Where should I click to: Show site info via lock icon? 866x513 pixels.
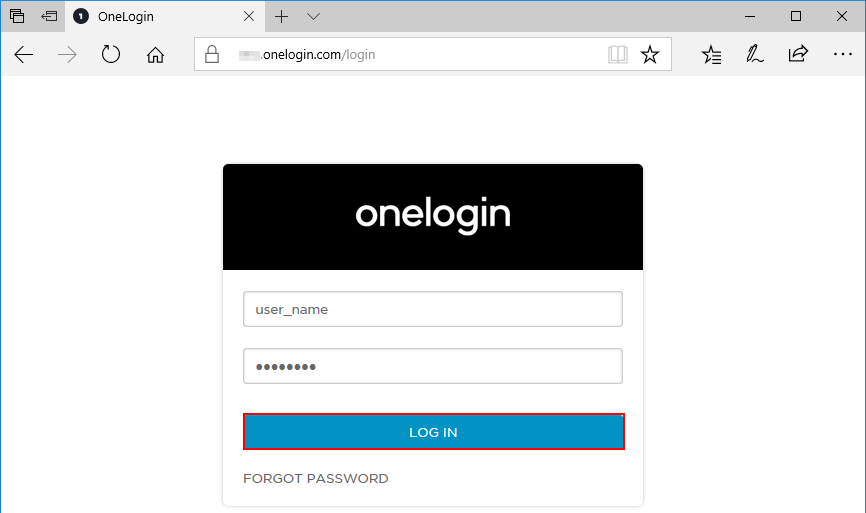pyautogui.click(x=211, y=55)
